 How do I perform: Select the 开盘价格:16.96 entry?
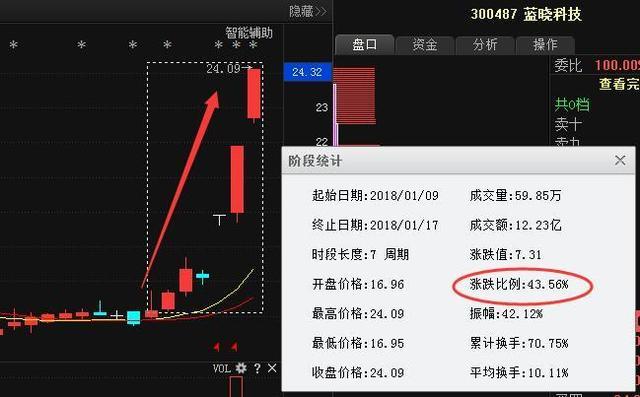(x=358, y=284)
